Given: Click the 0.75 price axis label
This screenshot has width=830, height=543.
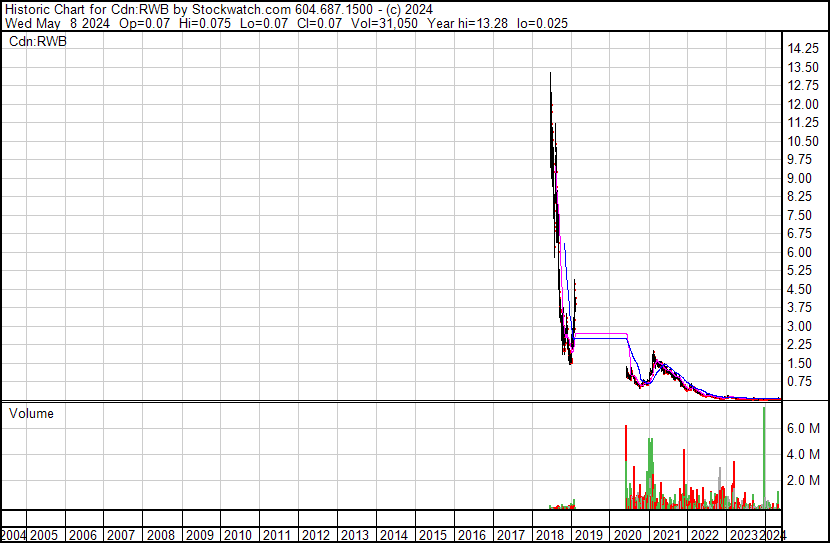Looking at the screenshot, I should point(799,382).
